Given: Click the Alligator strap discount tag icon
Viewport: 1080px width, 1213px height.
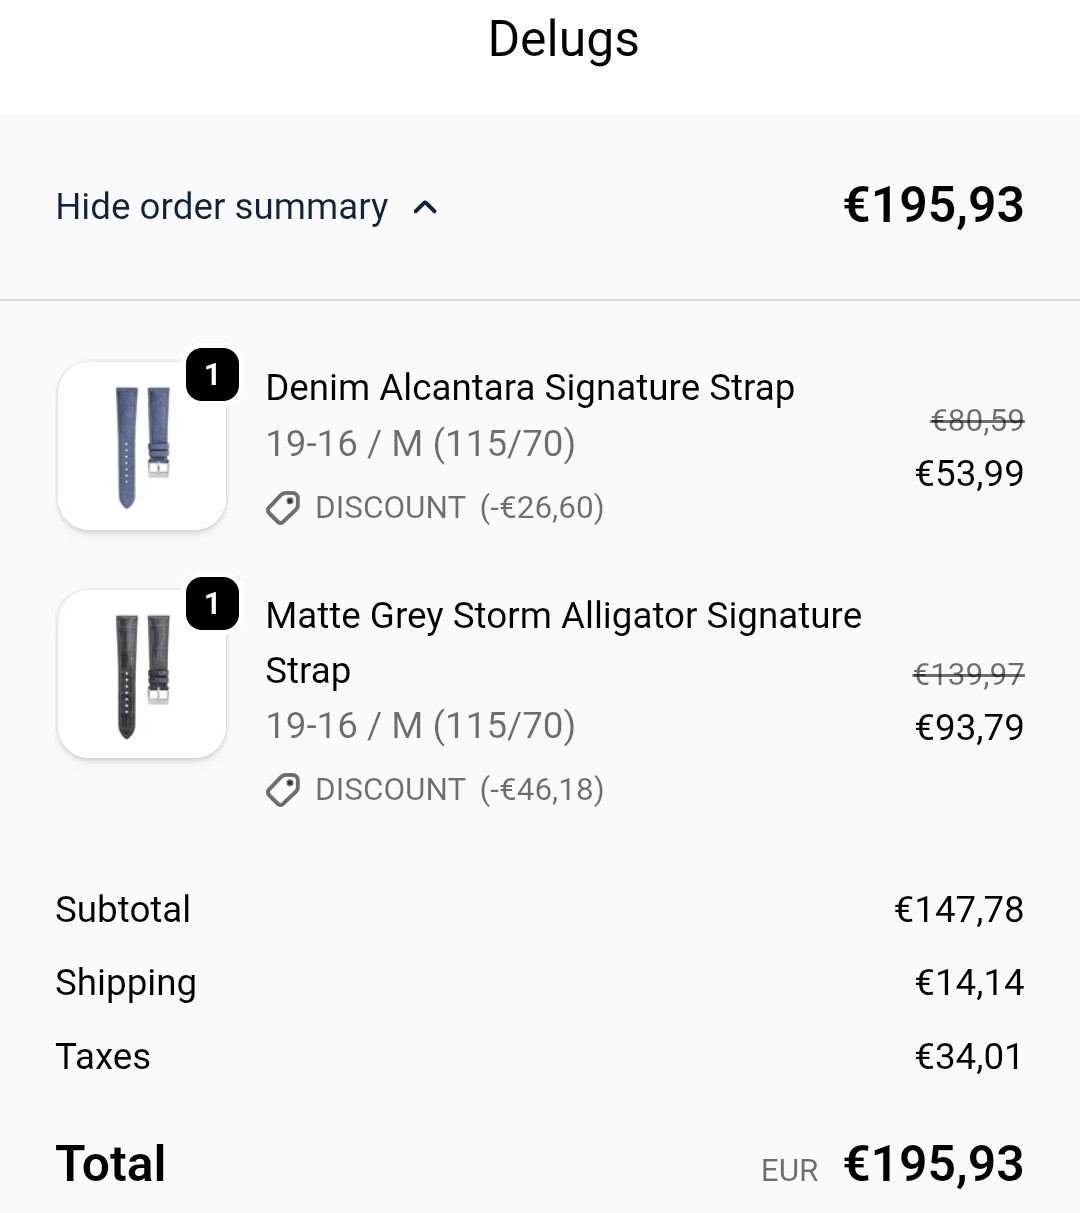Looking at the screenshot, I should point(283,790).
